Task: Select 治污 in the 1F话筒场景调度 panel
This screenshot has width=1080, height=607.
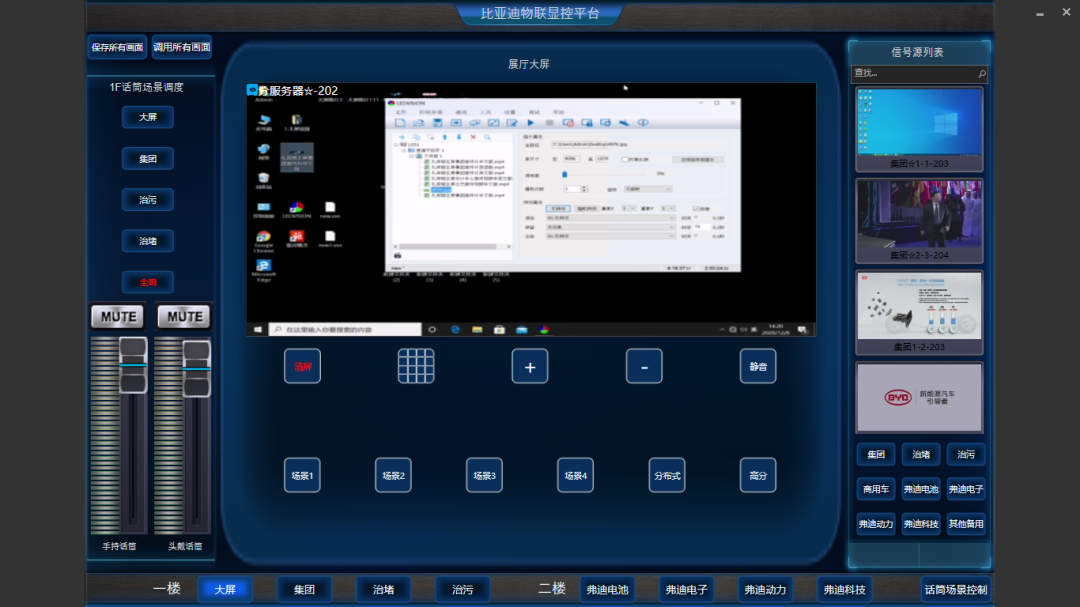Action: pos(148,200)
